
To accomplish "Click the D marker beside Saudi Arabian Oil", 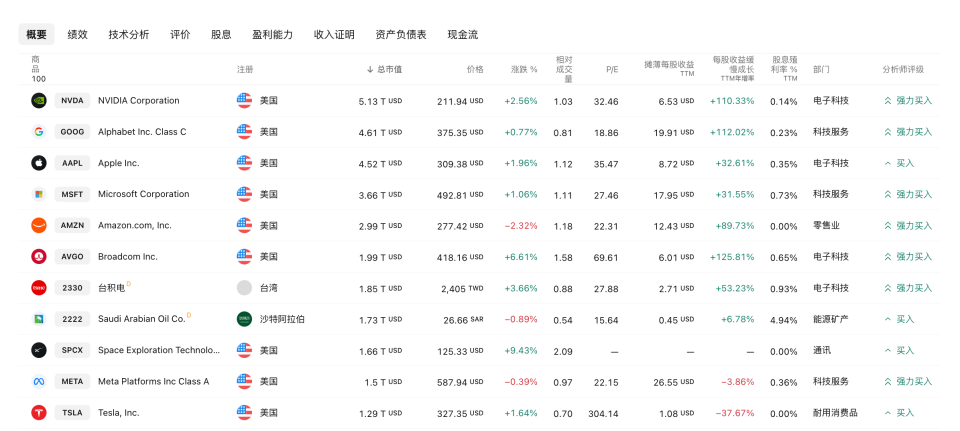I will coord(189,315).
